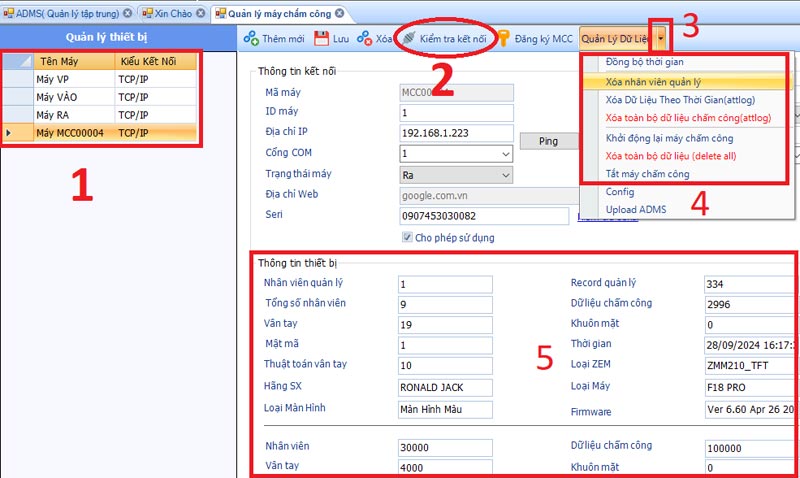Click the Xóa delete icon in toolbar
This screenshot has width=800, height=478.
(x=364, y=39)
